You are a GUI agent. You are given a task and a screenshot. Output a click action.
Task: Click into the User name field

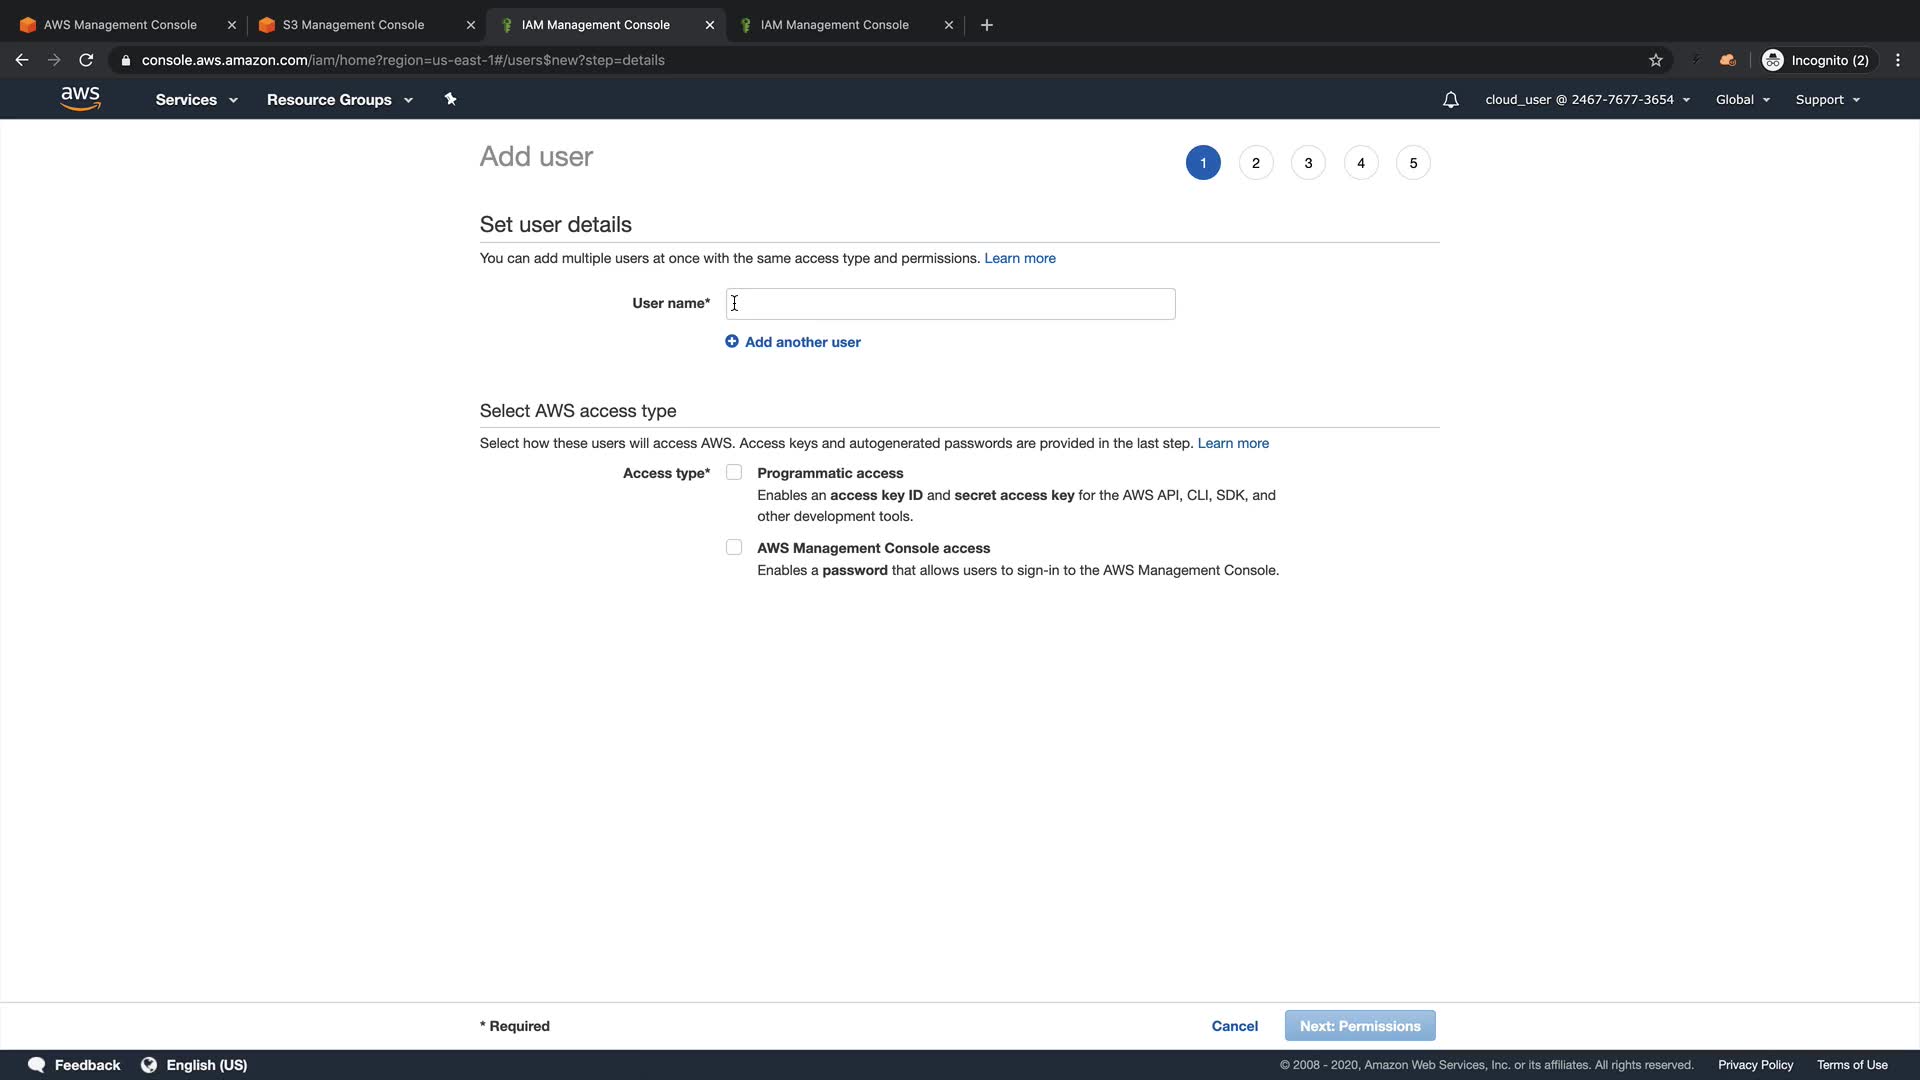pos(950,304)
